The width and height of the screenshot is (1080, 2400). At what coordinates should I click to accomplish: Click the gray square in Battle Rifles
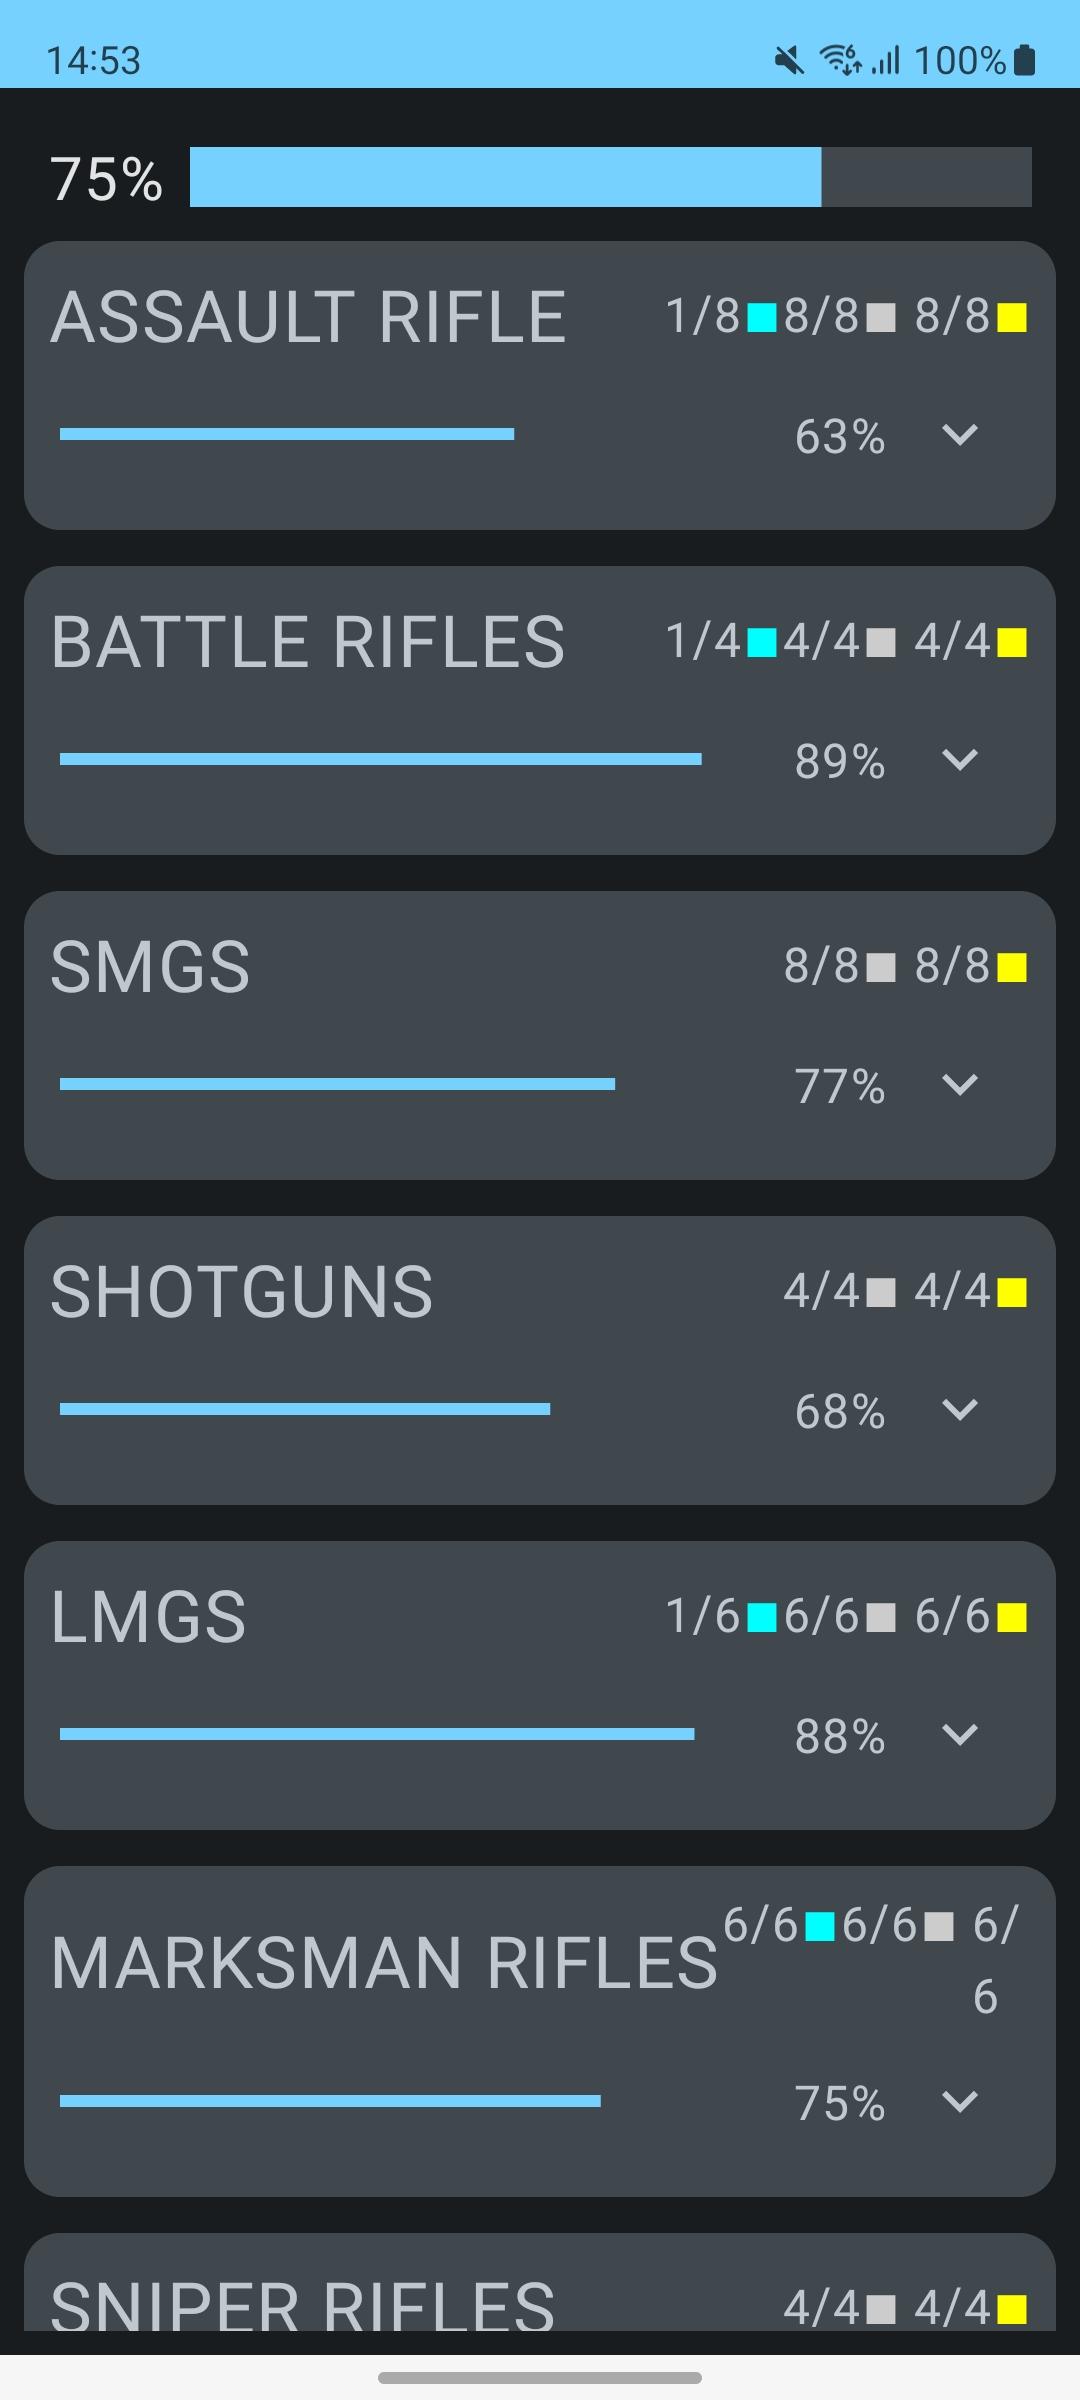[x=881, y=642]
